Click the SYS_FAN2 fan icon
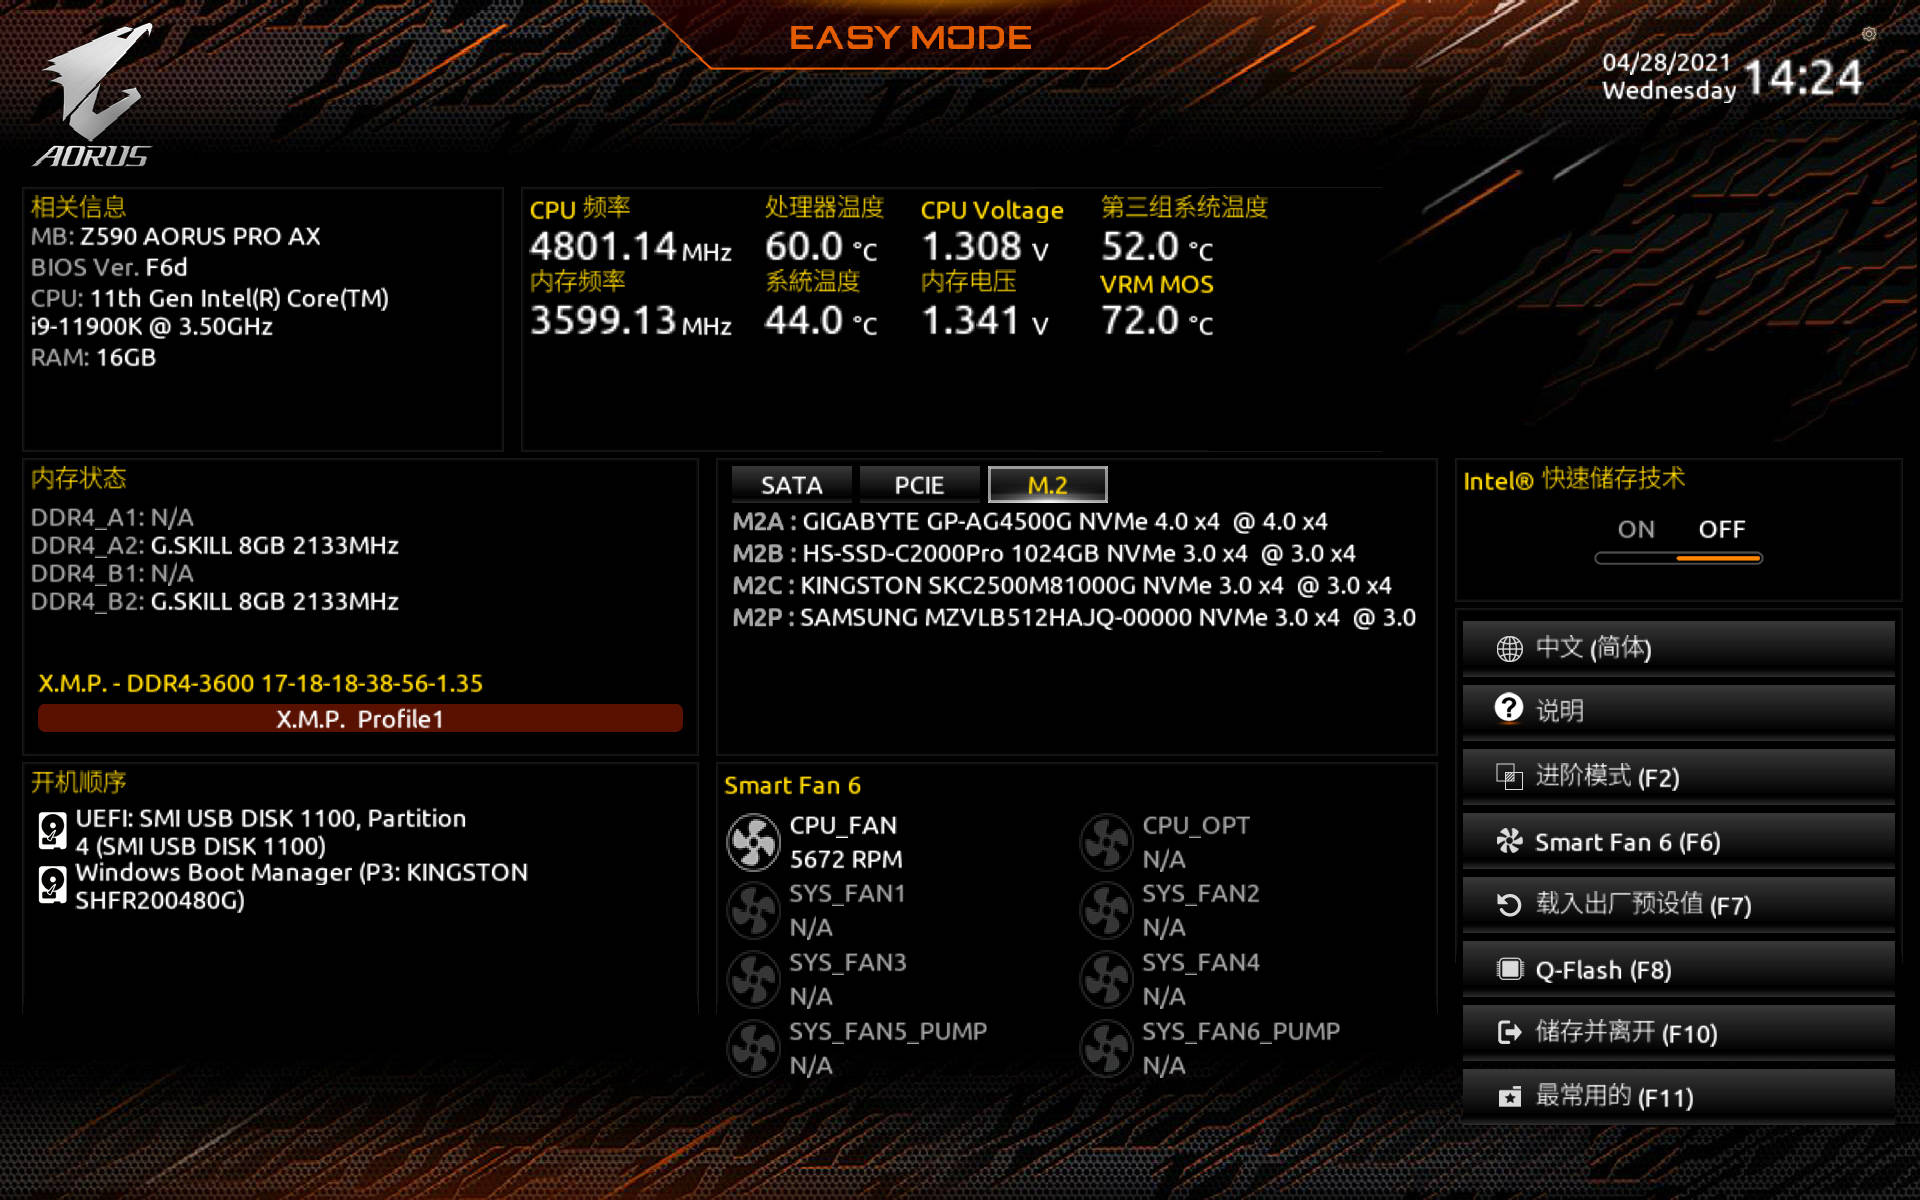This screenshot has height=1200, width=1920. click(x=1106, y=910)
